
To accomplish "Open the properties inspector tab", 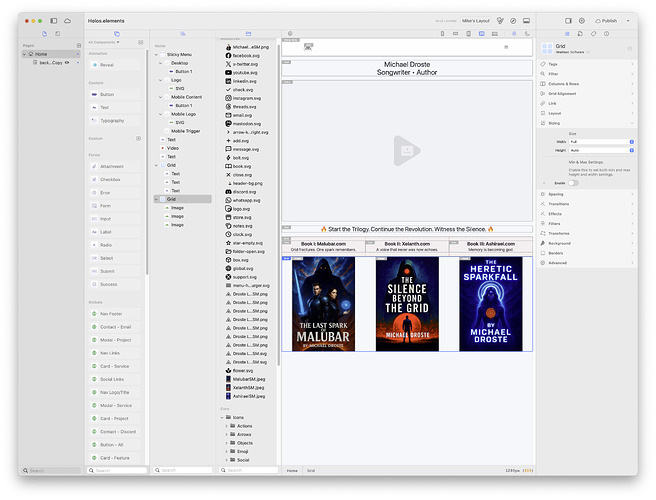I will 567,33.
